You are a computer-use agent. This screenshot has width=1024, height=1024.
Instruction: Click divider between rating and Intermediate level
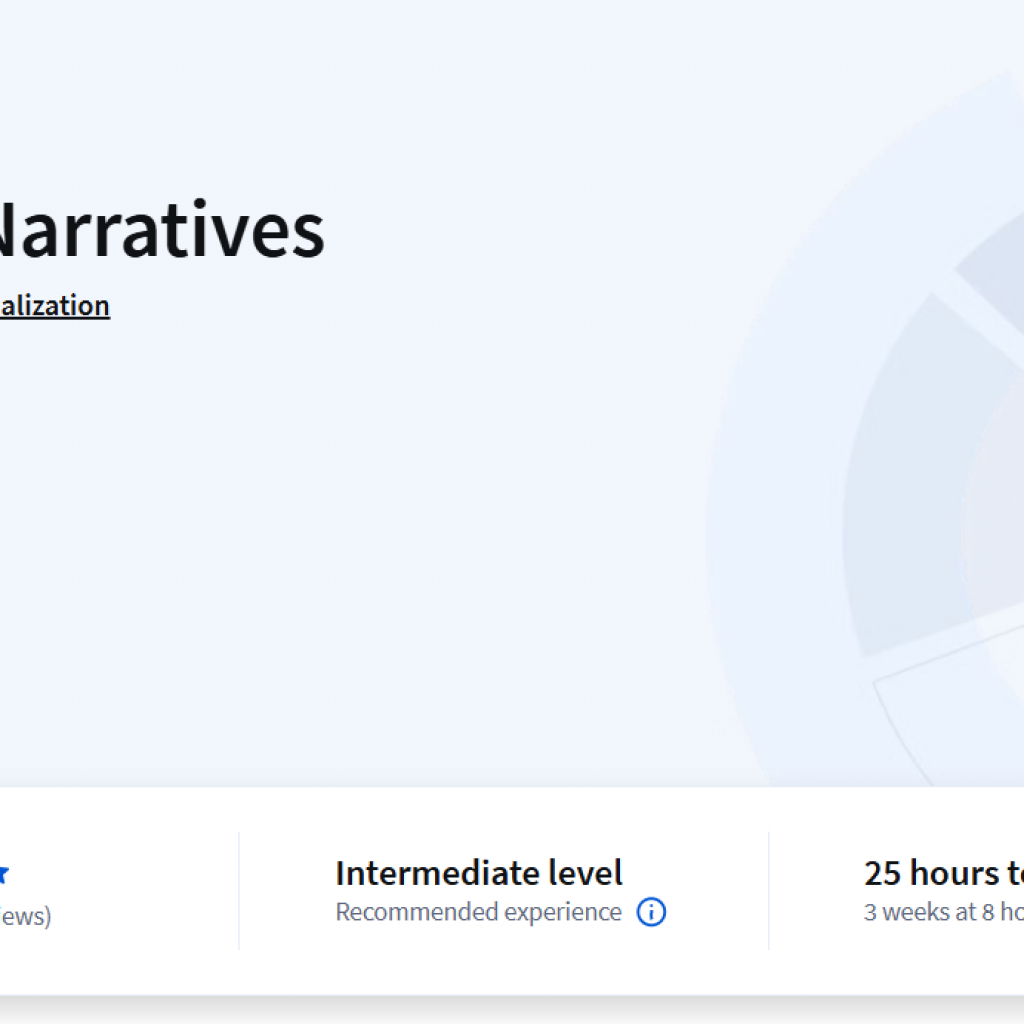click(239, 890)
